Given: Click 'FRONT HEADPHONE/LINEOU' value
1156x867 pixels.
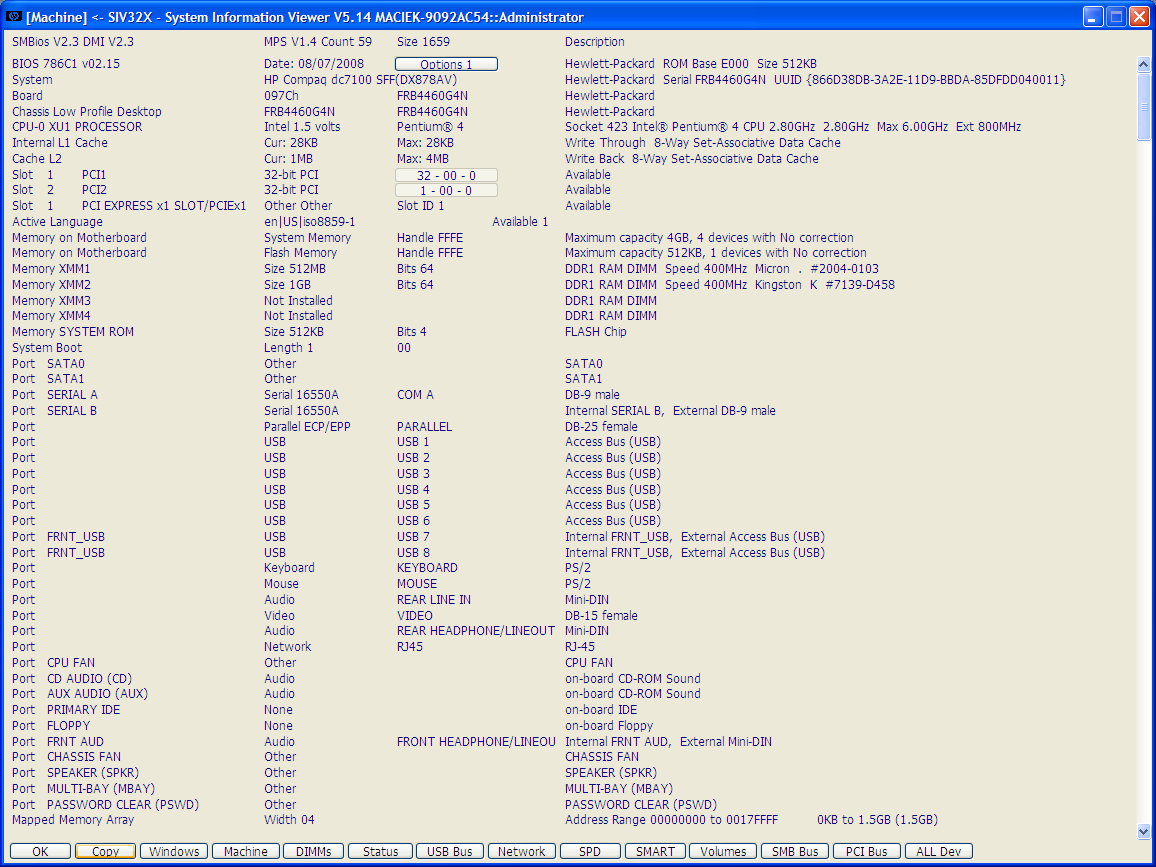Looking at the screenshot, I should [x=476, y=742].
